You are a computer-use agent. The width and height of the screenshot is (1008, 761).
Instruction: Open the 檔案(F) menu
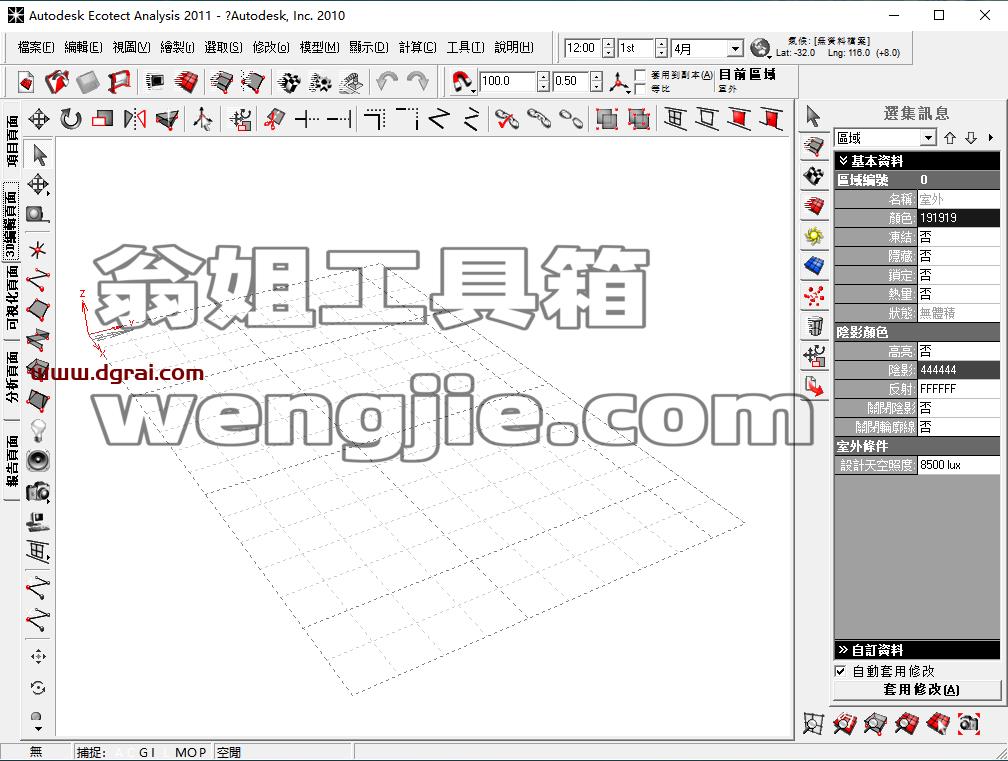tap(36, 47)
